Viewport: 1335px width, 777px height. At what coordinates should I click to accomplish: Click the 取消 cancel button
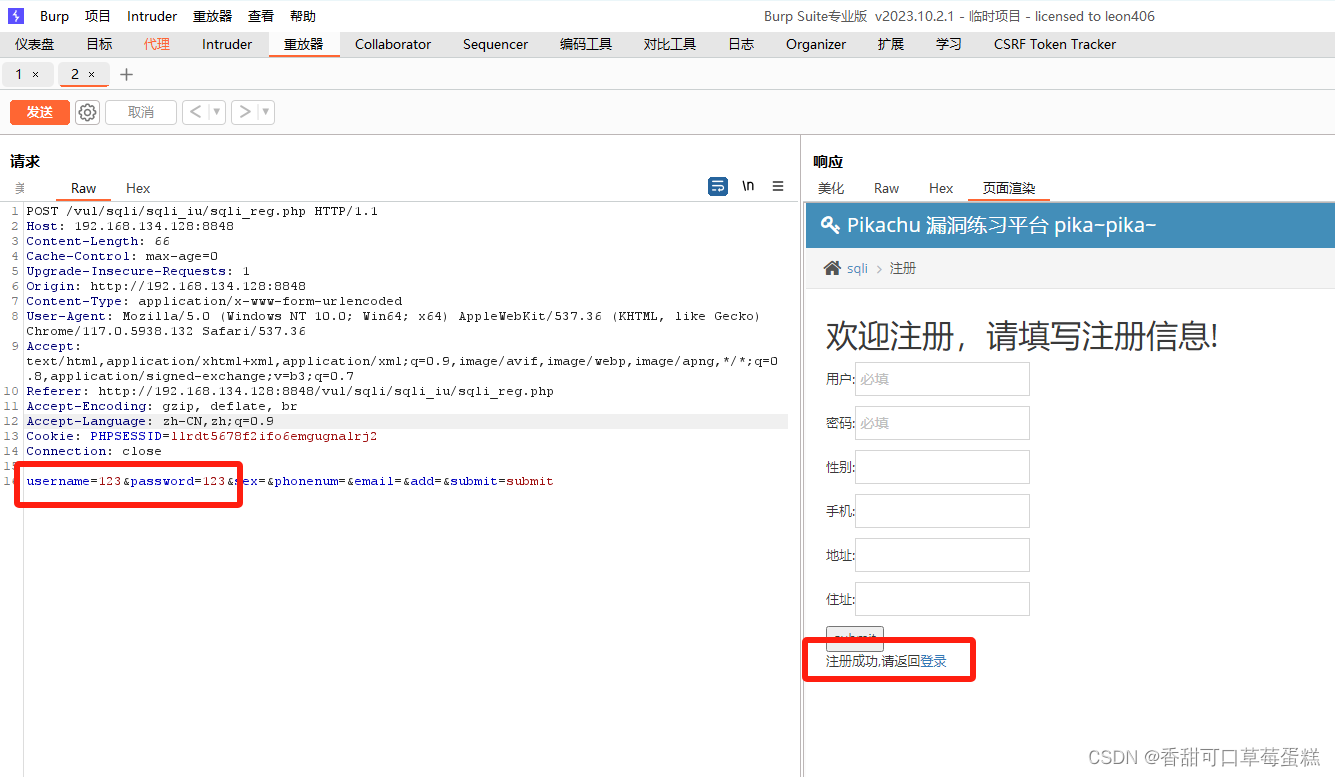[x=141, y=112]
